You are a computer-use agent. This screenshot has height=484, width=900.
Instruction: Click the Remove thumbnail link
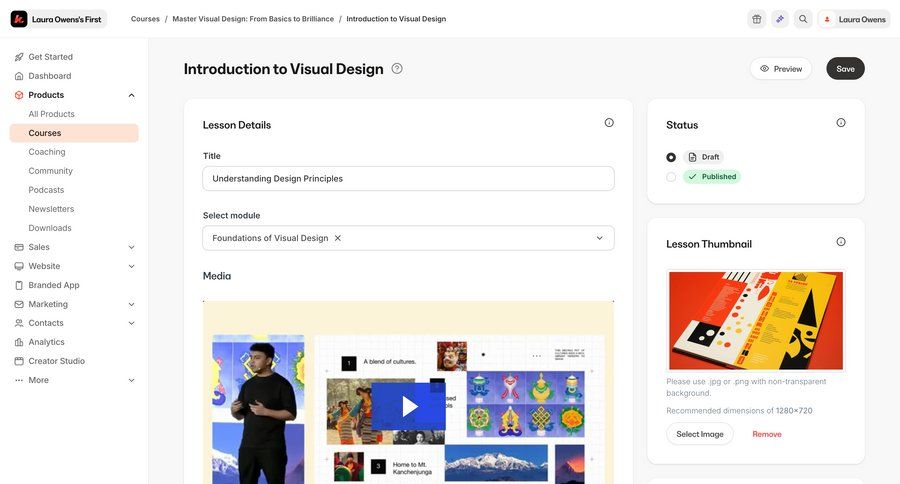pos(767,434)
